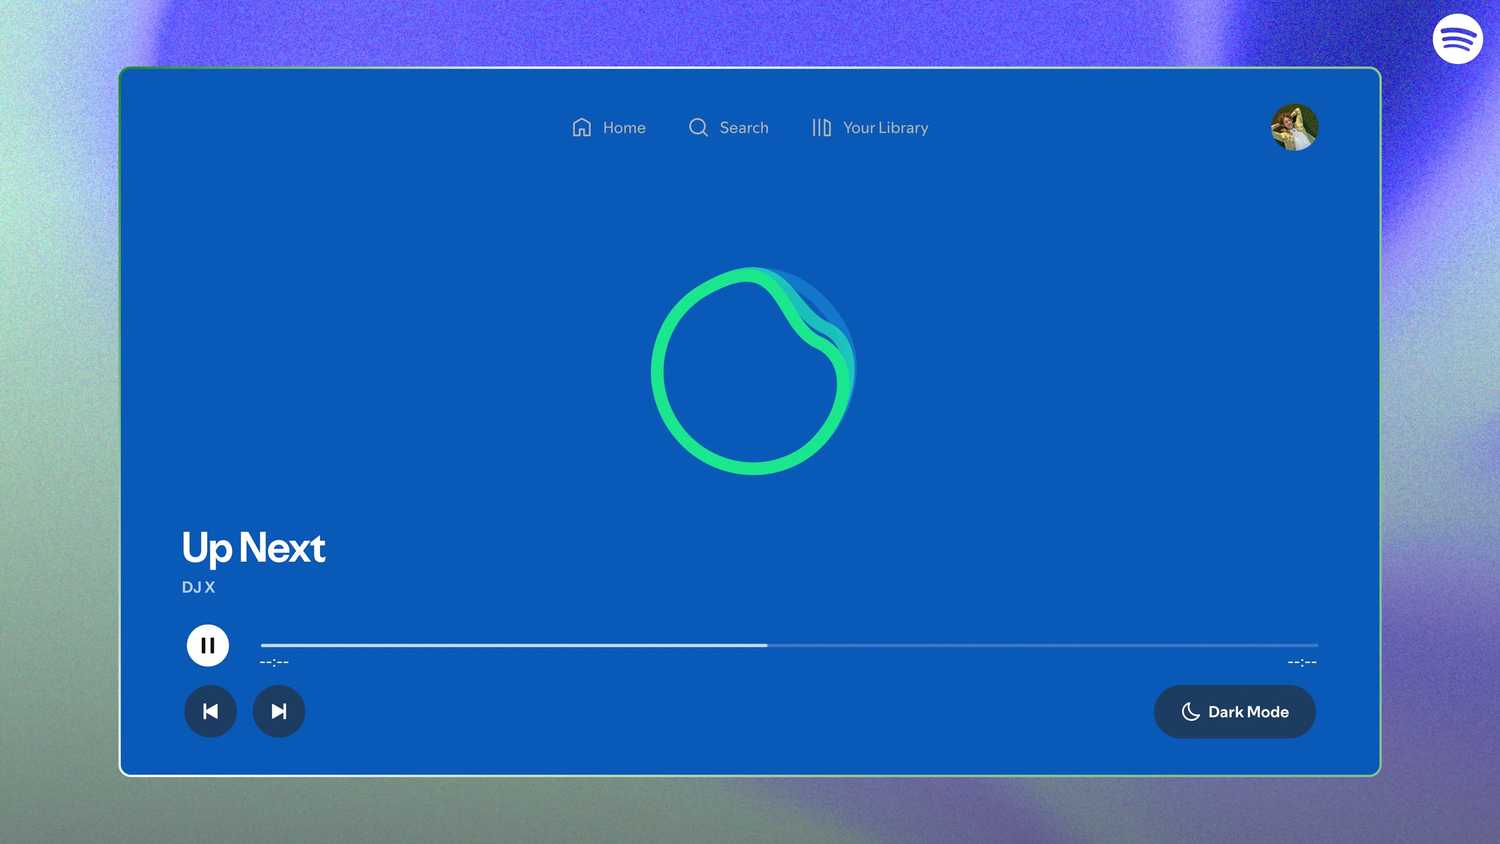This screenshot has width=1500, height=844.
Task: Click the elapsed time display under the slider
Action: click(274, 661)
